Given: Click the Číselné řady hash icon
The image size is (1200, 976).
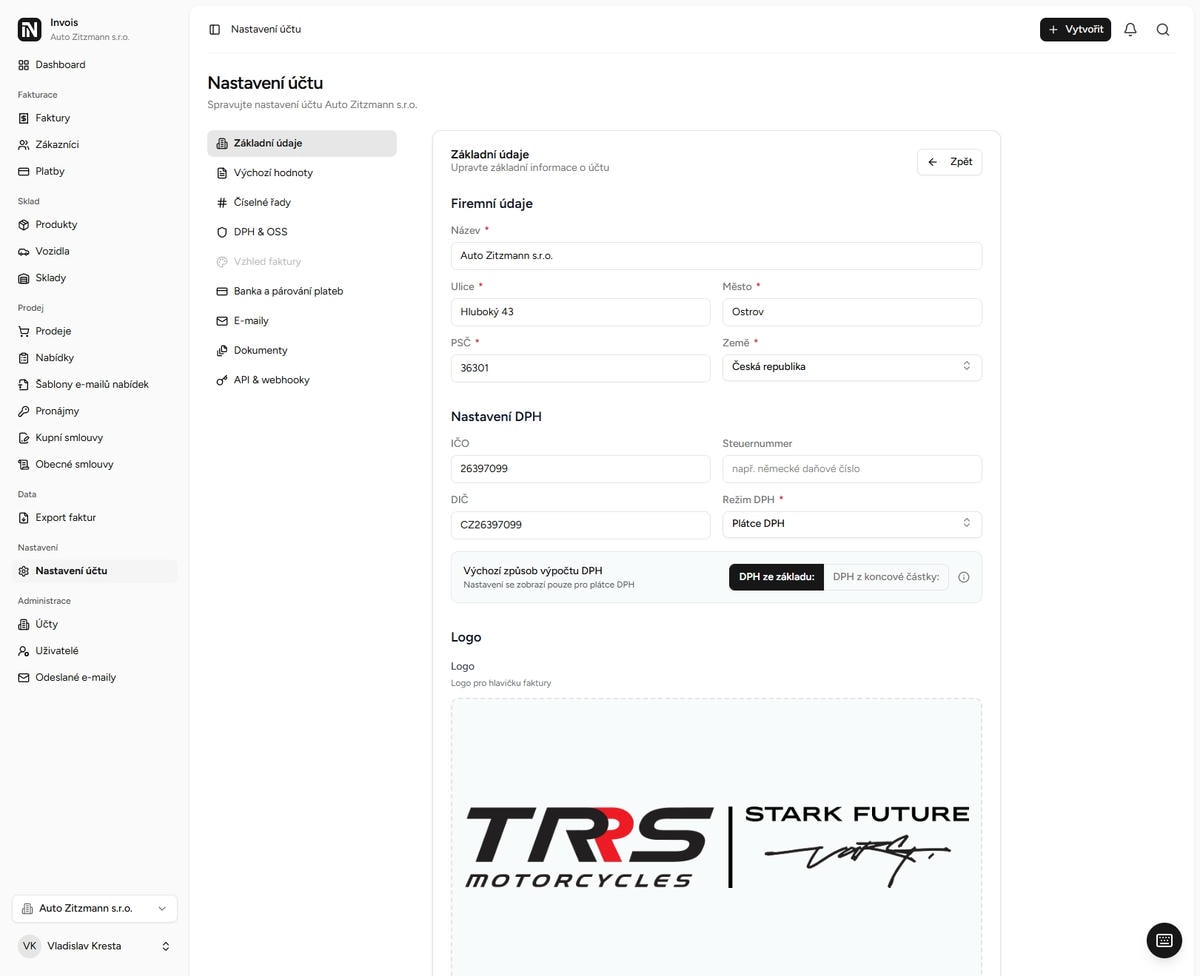Looking at the screenshot, I should click(222, 202).
